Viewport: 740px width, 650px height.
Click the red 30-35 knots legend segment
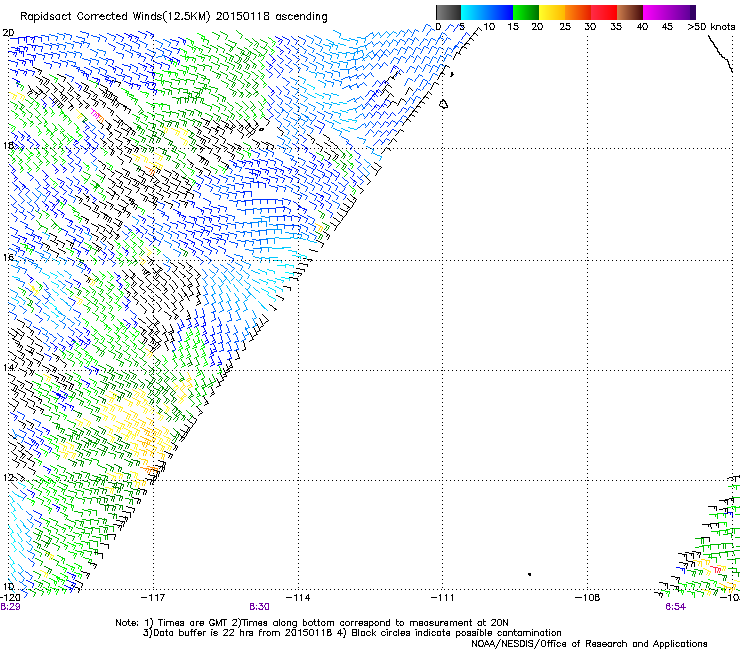[604, 12]
